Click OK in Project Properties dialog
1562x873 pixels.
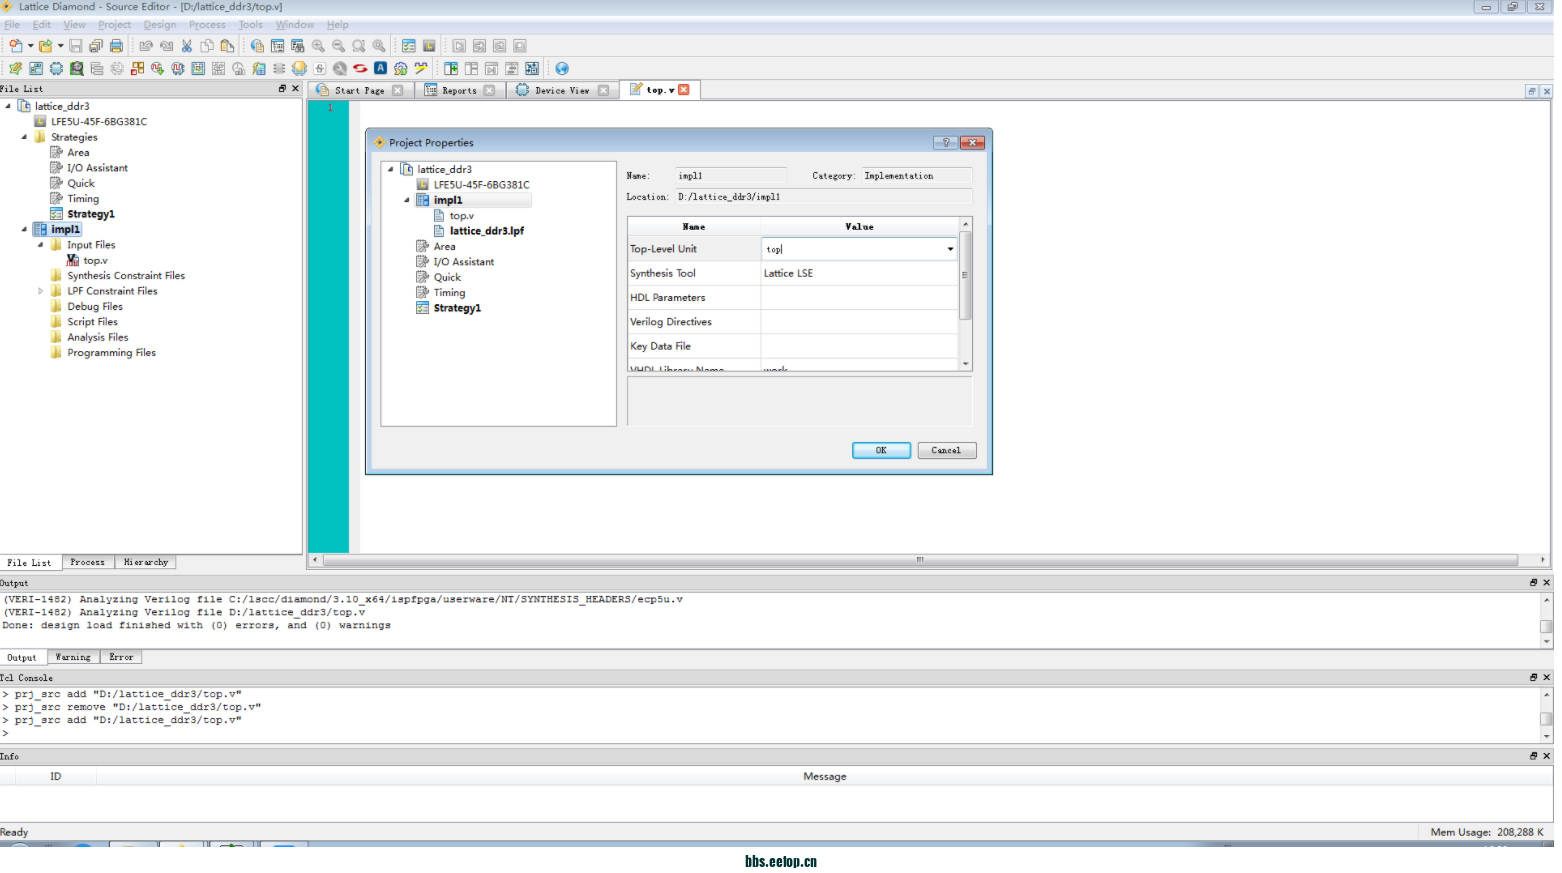point(881,451)
